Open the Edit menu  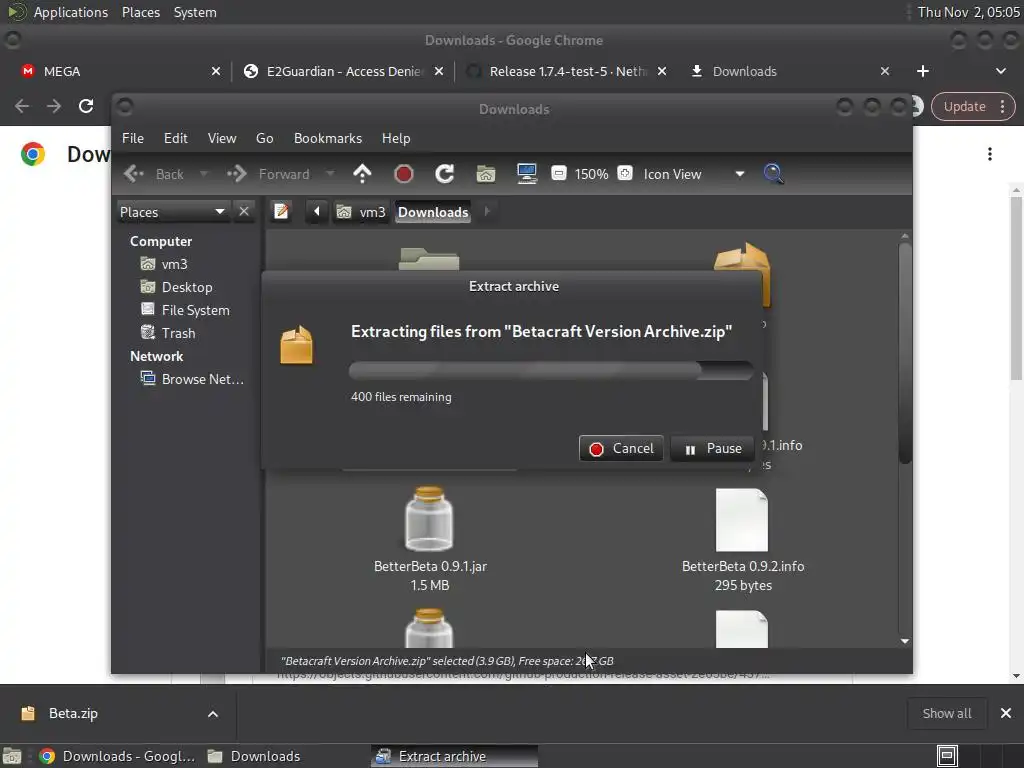[176, 138]
